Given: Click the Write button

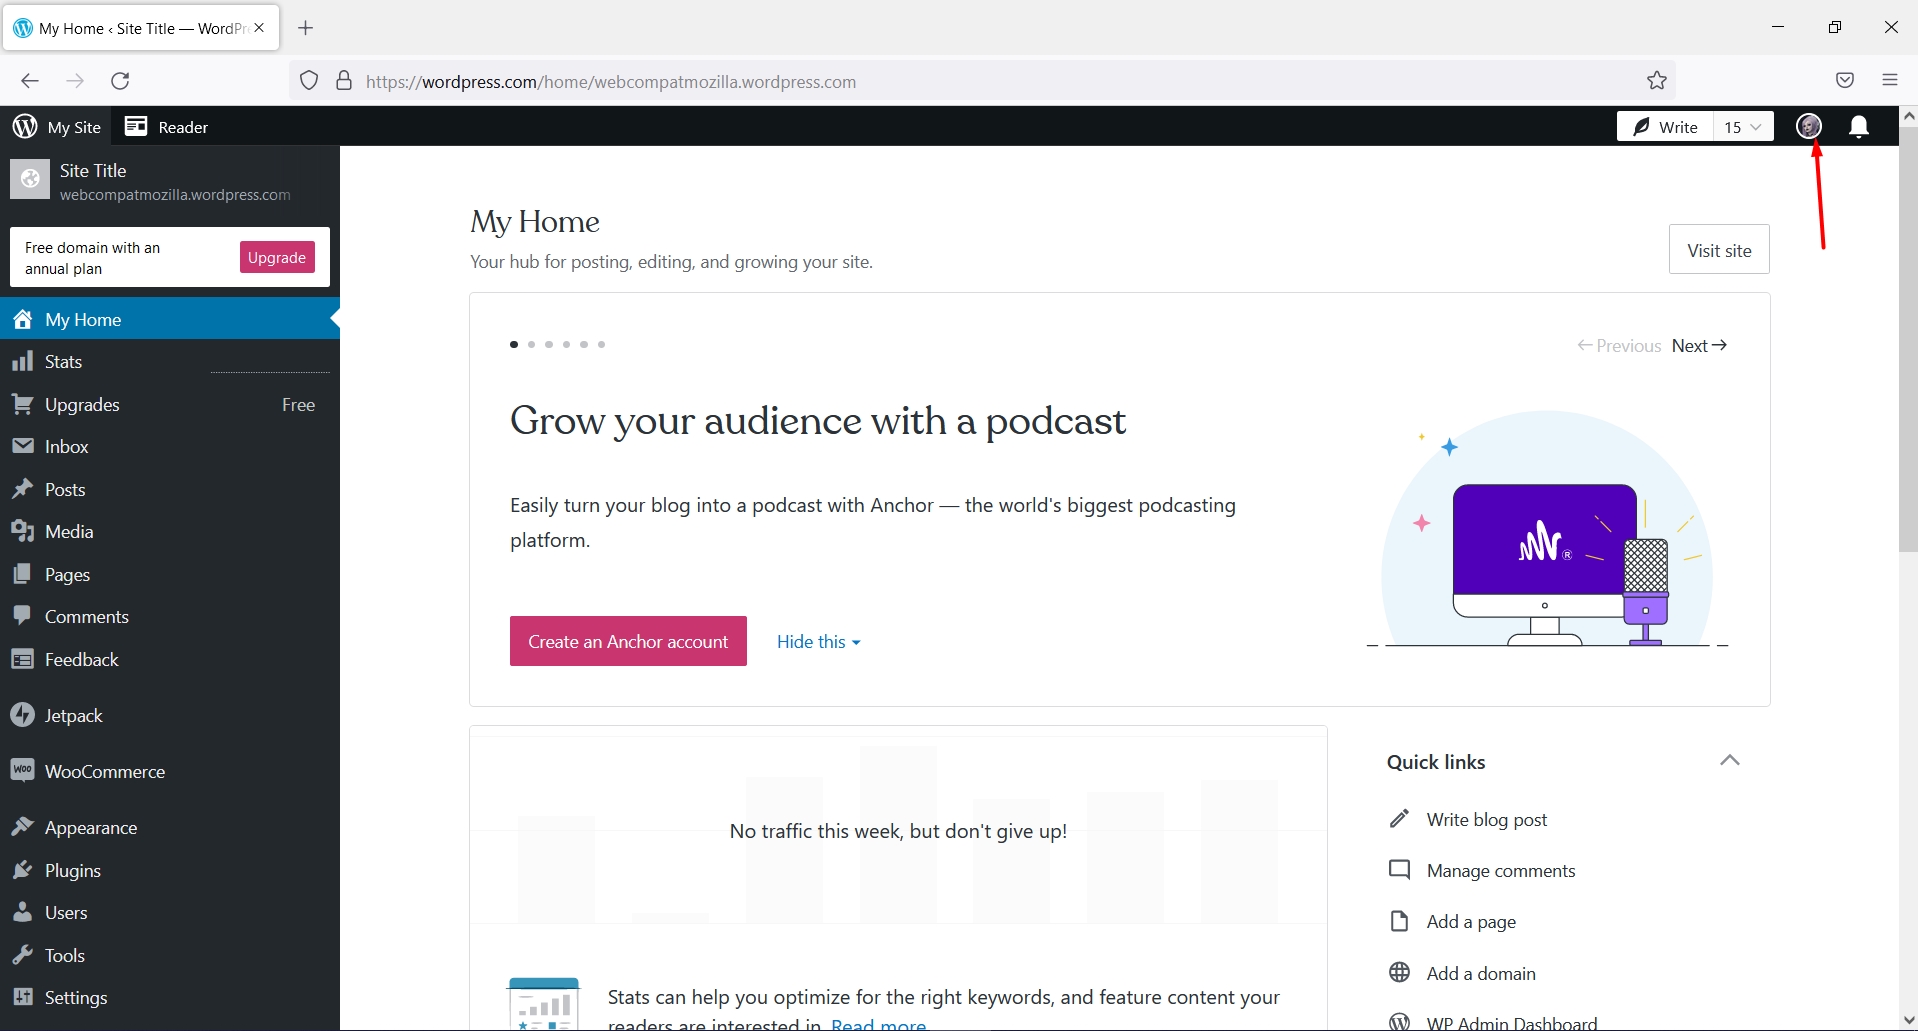Looking at the screenshot, I should [1665, 126].
